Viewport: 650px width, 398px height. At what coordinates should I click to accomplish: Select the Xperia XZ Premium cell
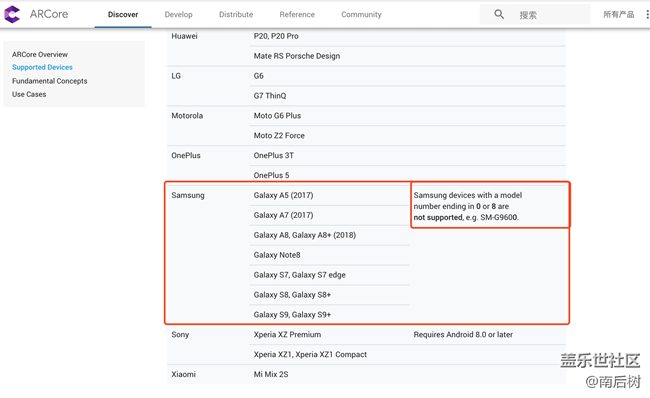(287, 335)
